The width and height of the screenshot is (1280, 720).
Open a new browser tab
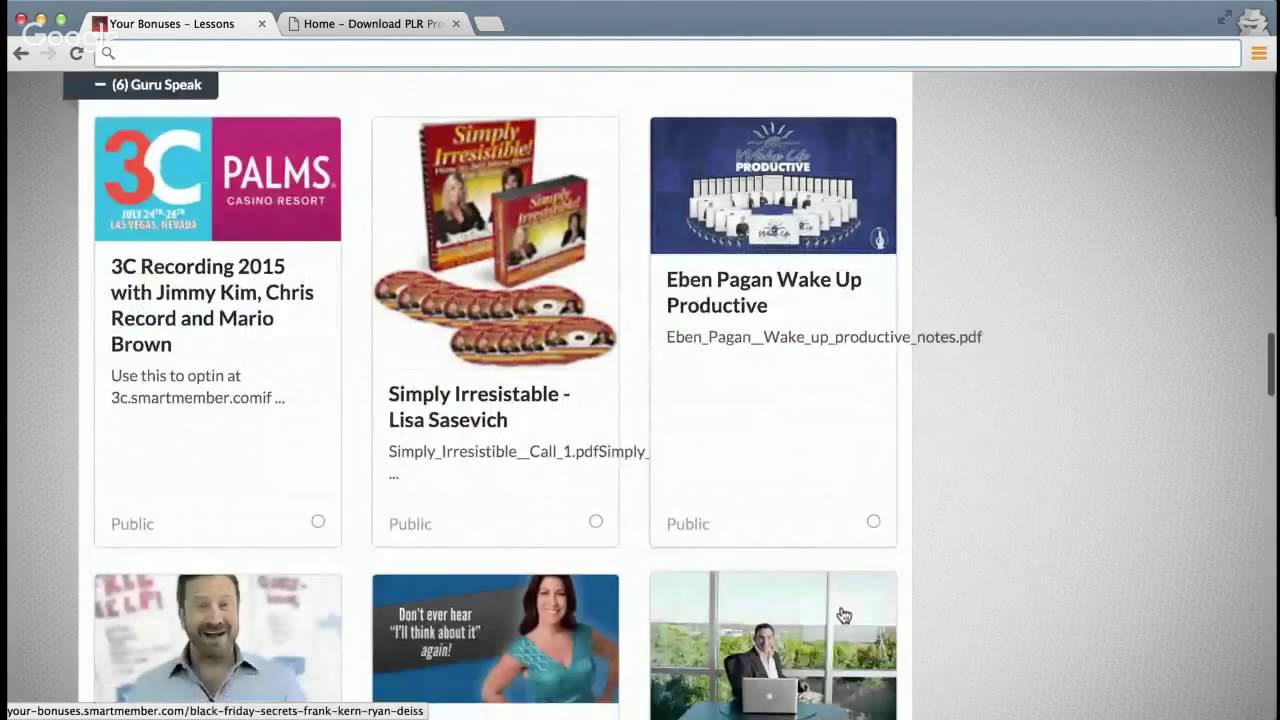pyautogui.click(x=489, y=24)
